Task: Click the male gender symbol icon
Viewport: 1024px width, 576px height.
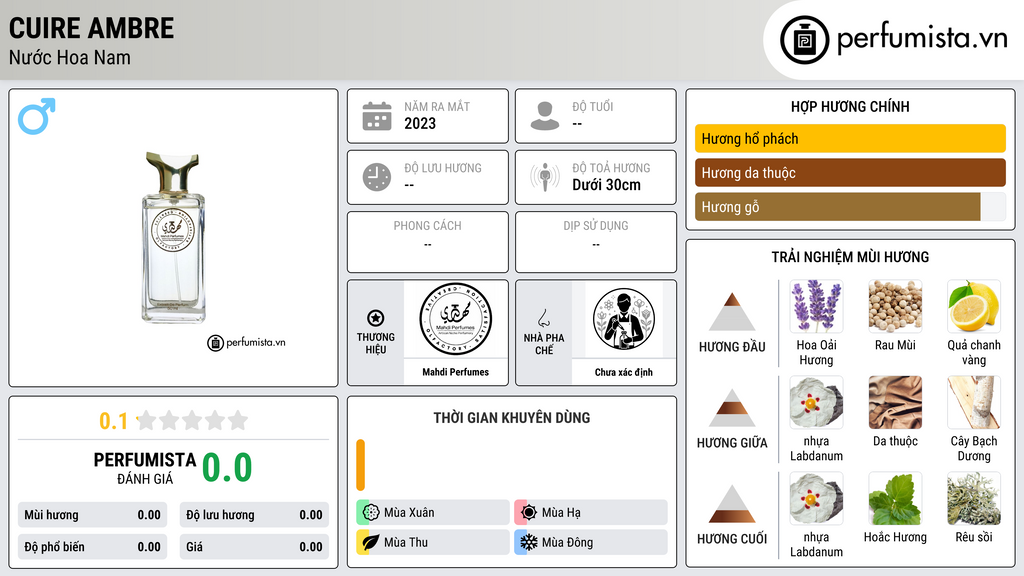Action: pos(37,116)
